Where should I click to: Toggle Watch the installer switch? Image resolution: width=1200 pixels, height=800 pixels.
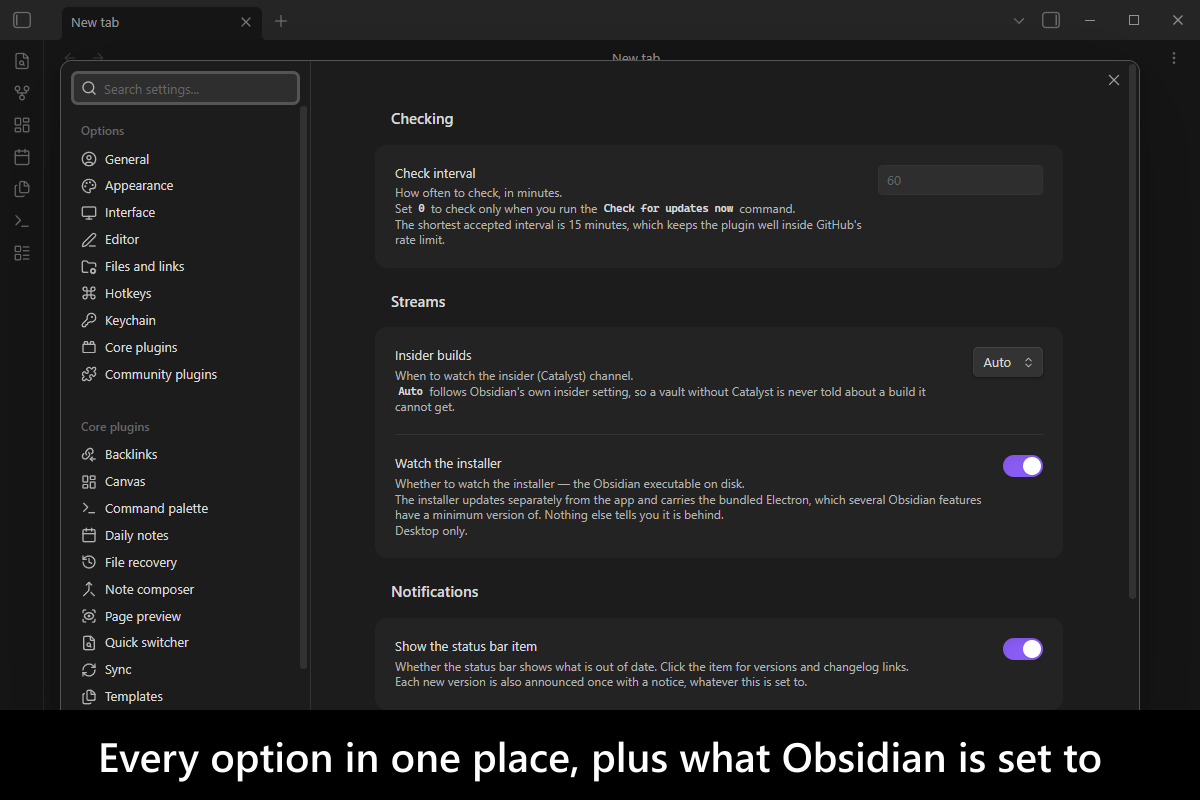click(x=1023, y=466)
